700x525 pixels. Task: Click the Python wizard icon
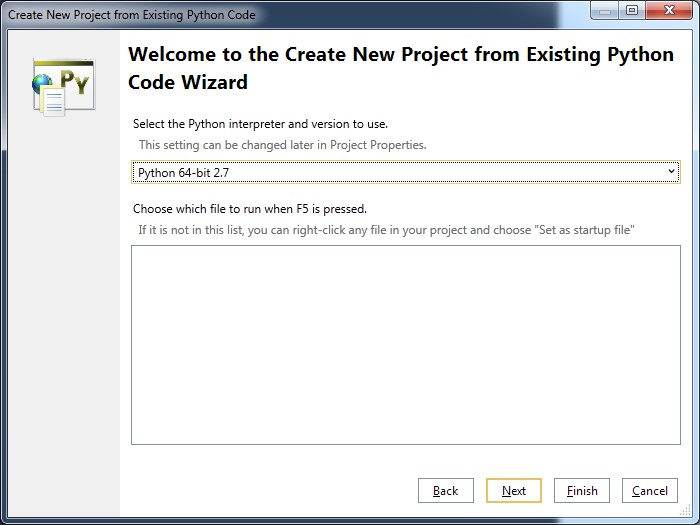tap(62, 86)
